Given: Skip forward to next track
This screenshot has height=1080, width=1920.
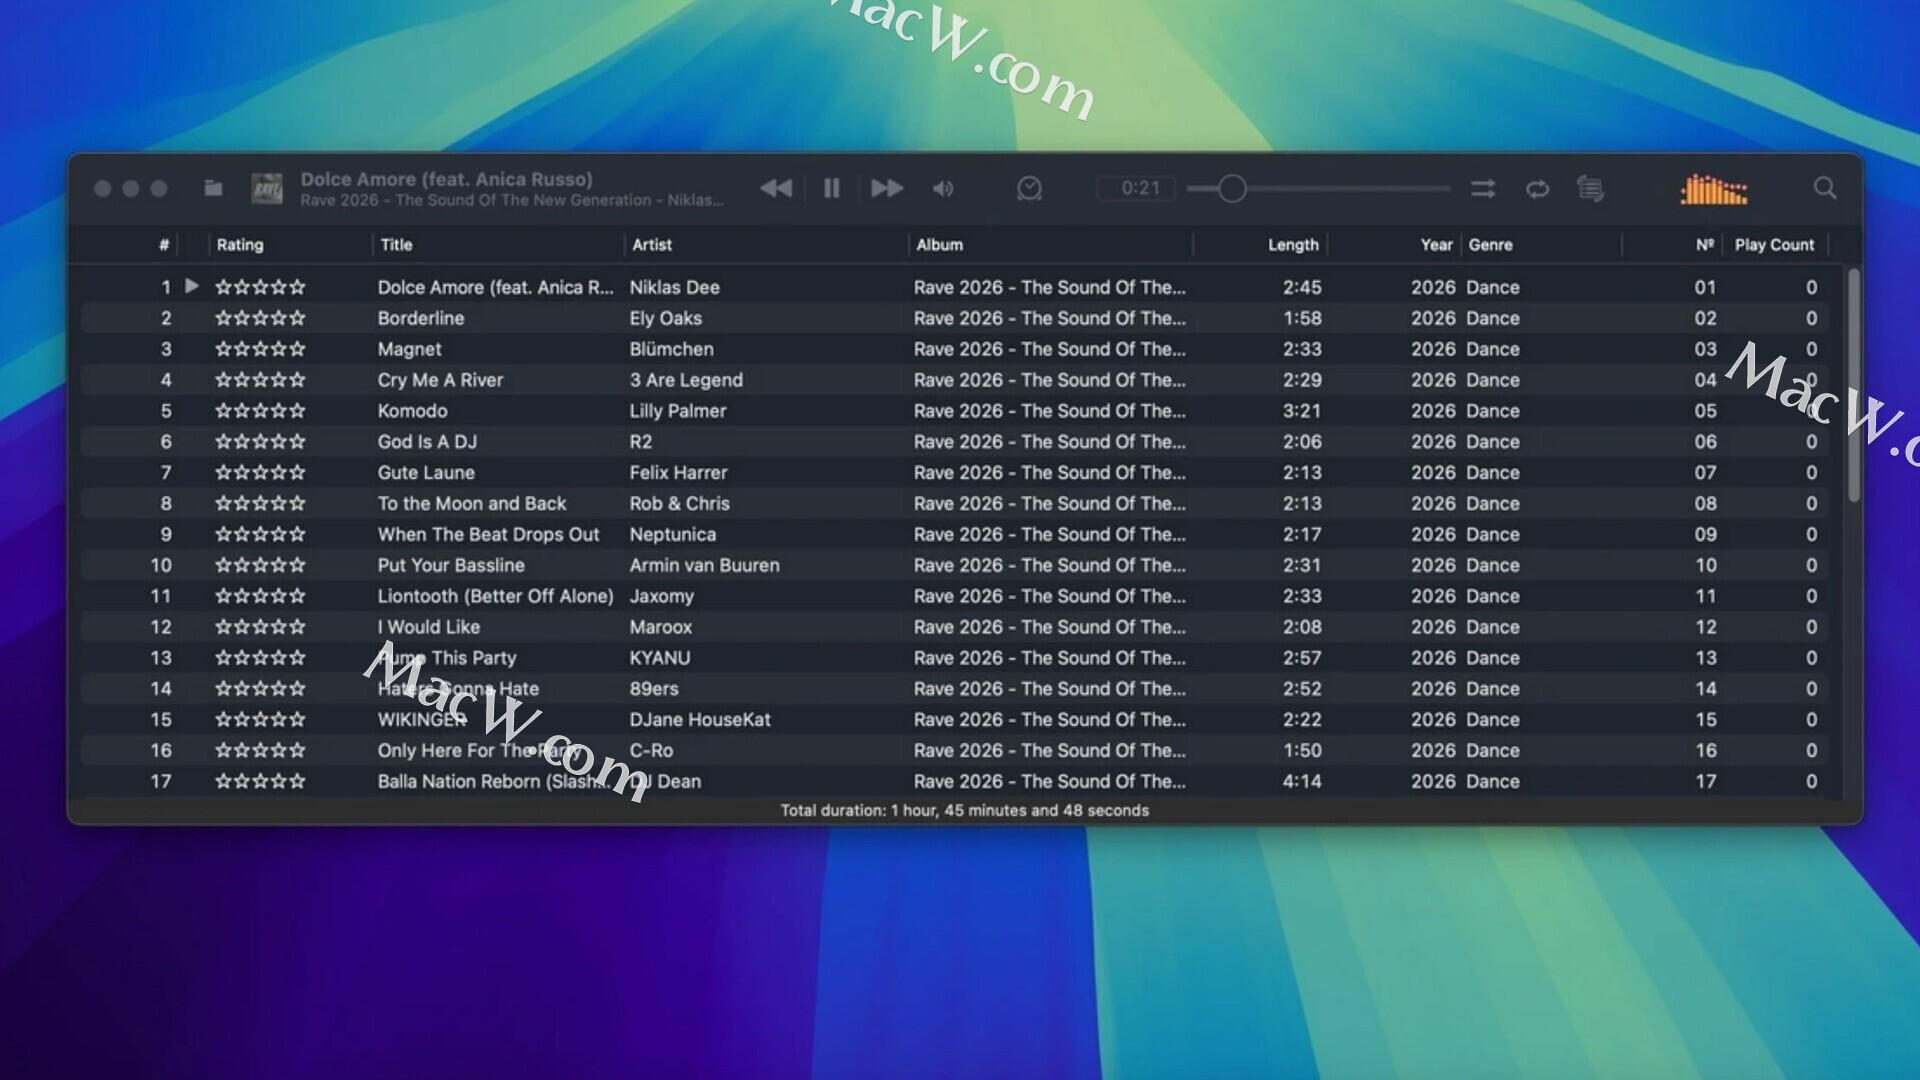Looking at the screenshot, I should [x=886, y=188].
